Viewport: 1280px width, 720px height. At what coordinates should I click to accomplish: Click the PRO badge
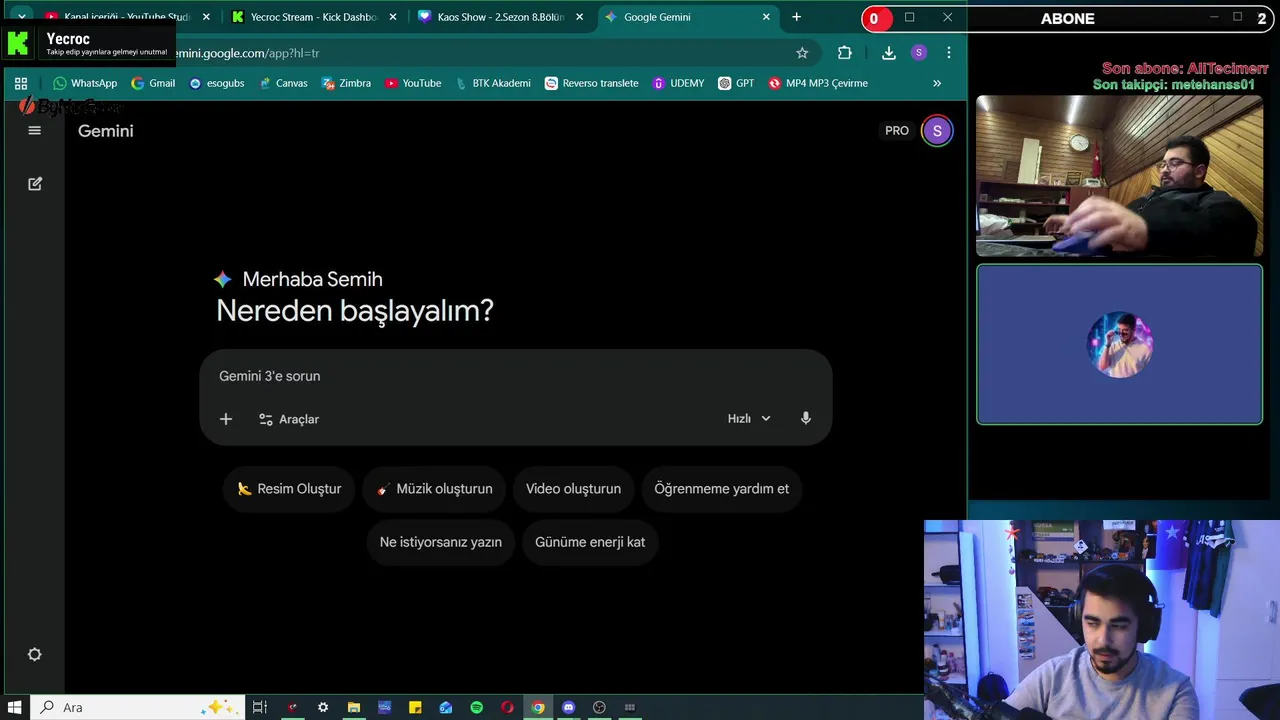(897, 131)
